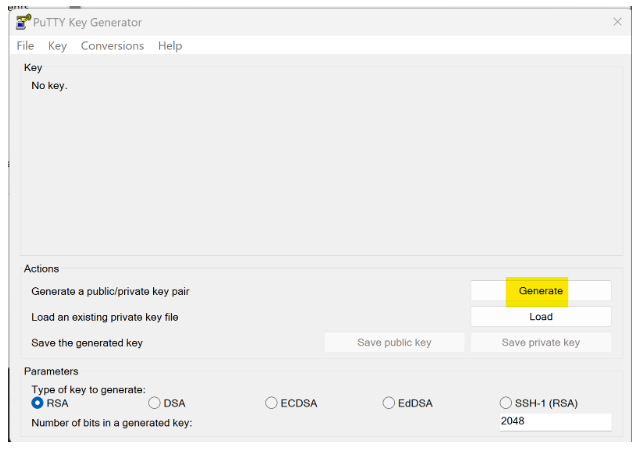Expand the Conversions menu
Image resolution: width=643 pixels, height=452 pixels.
click(x=112, y=46)
